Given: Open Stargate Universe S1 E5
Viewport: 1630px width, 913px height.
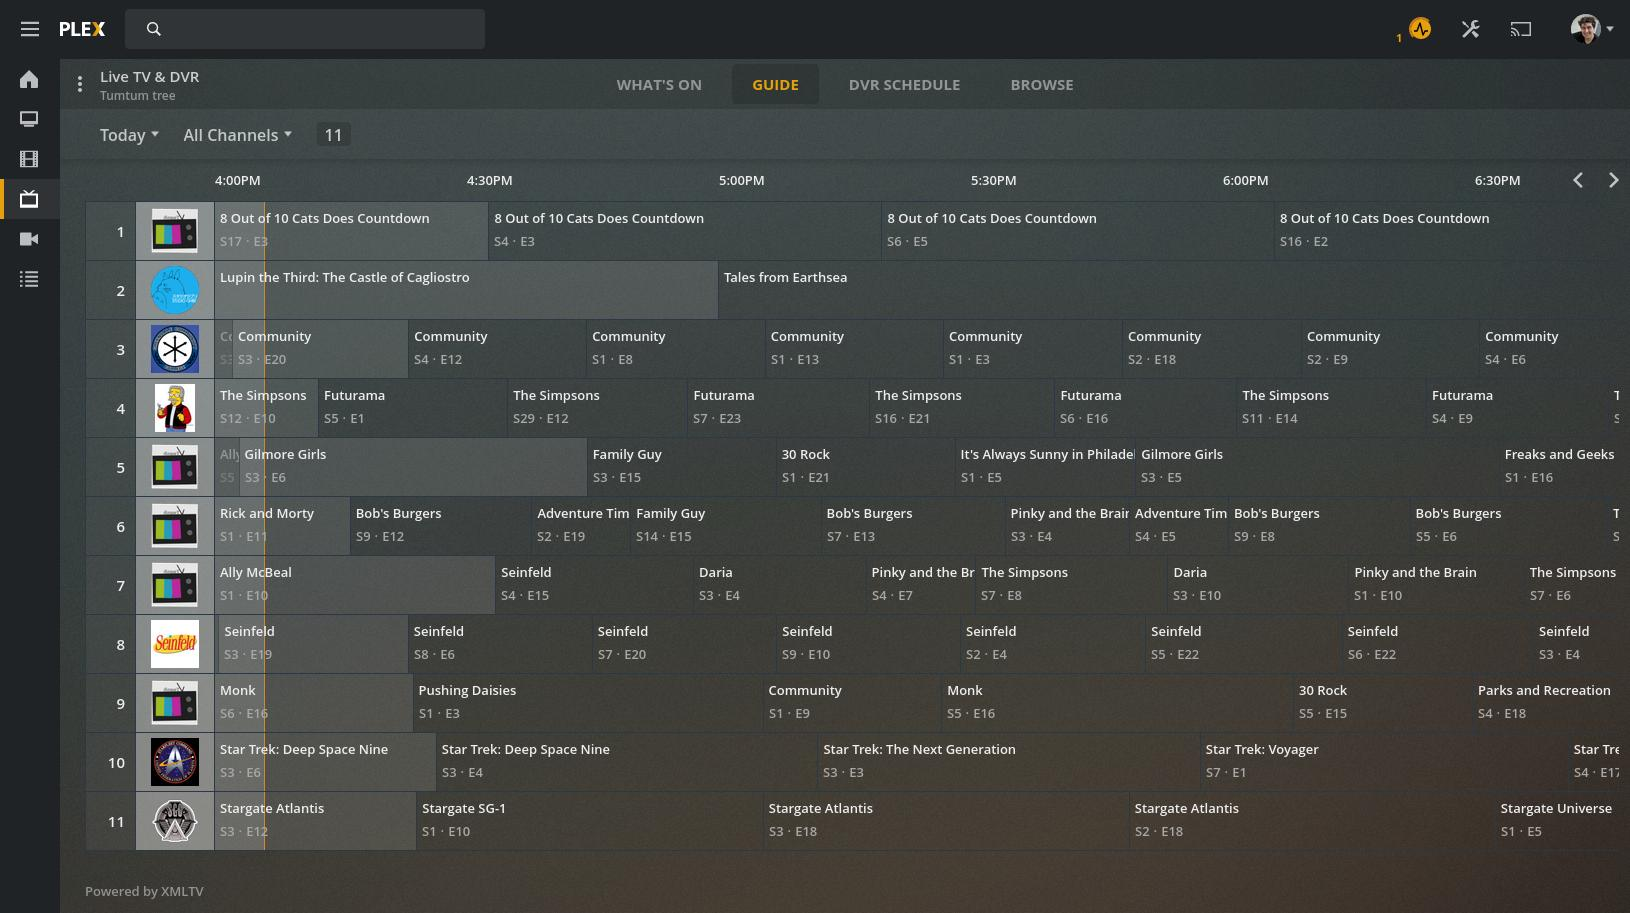Looking at the screenshot, I should click(1558, 821).
